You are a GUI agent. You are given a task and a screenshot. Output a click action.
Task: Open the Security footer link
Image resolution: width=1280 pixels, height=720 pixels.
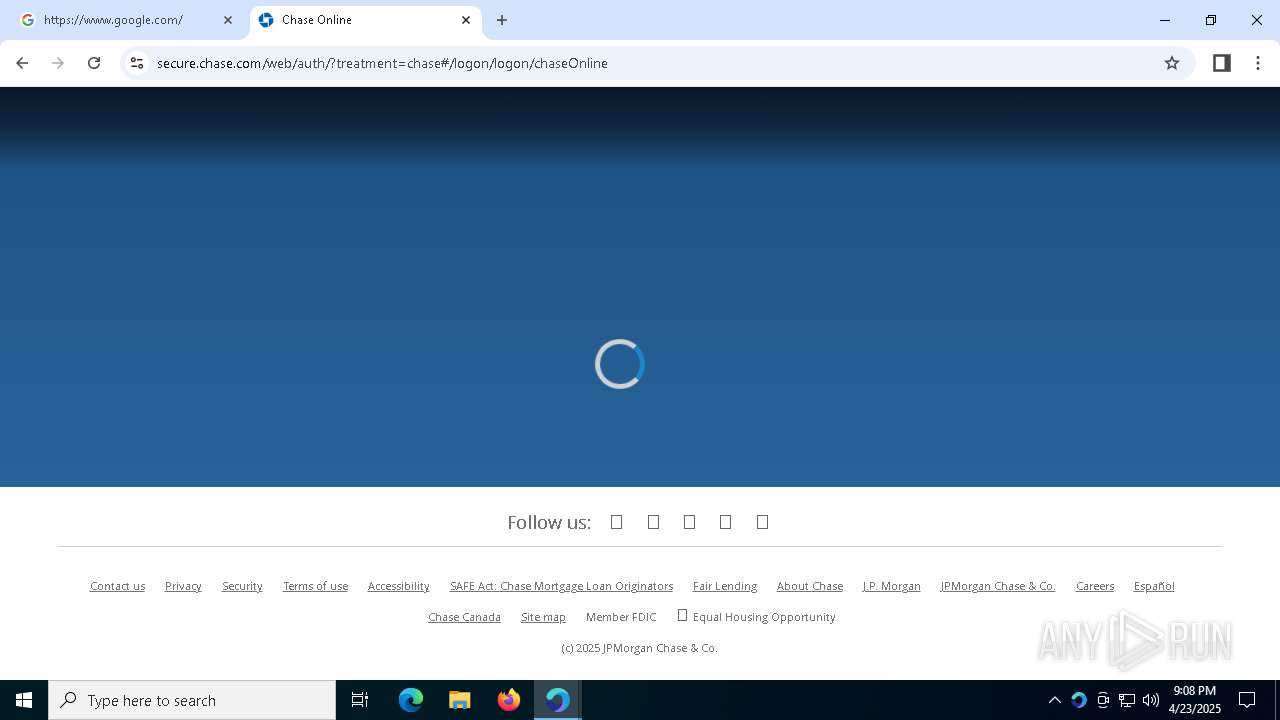(x=242, y=586)
